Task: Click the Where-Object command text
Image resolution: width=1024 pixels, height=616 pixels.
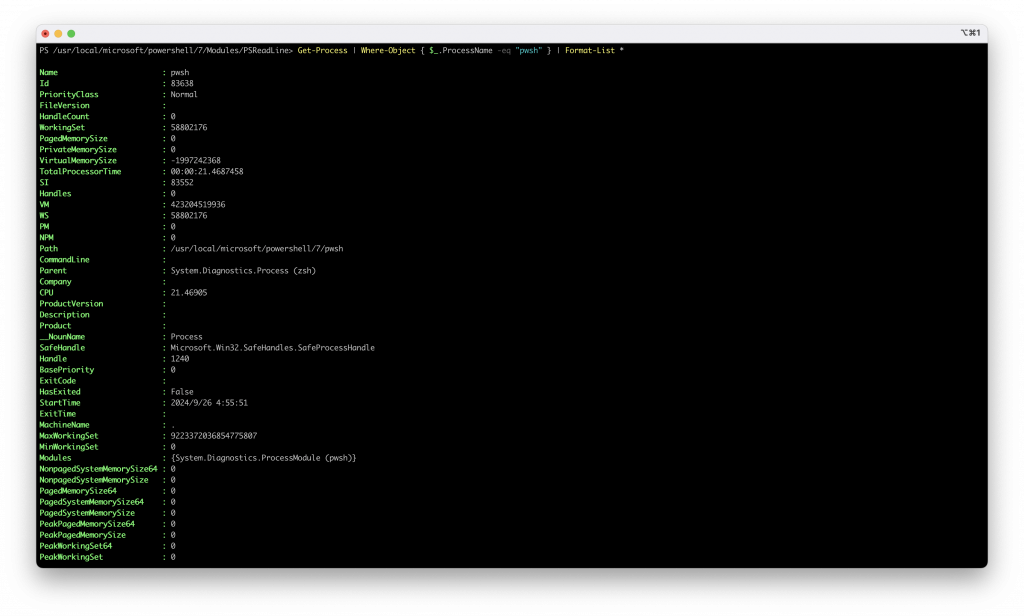Action: click(x=388, y=50)
